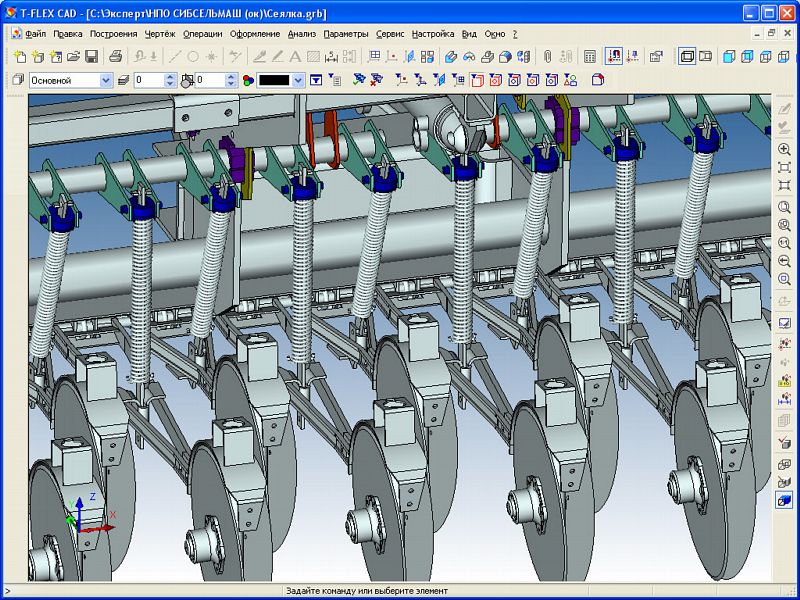800x600 pixels.
Task: Toggle the selection filter funnel button
Action: coord(316,80)
